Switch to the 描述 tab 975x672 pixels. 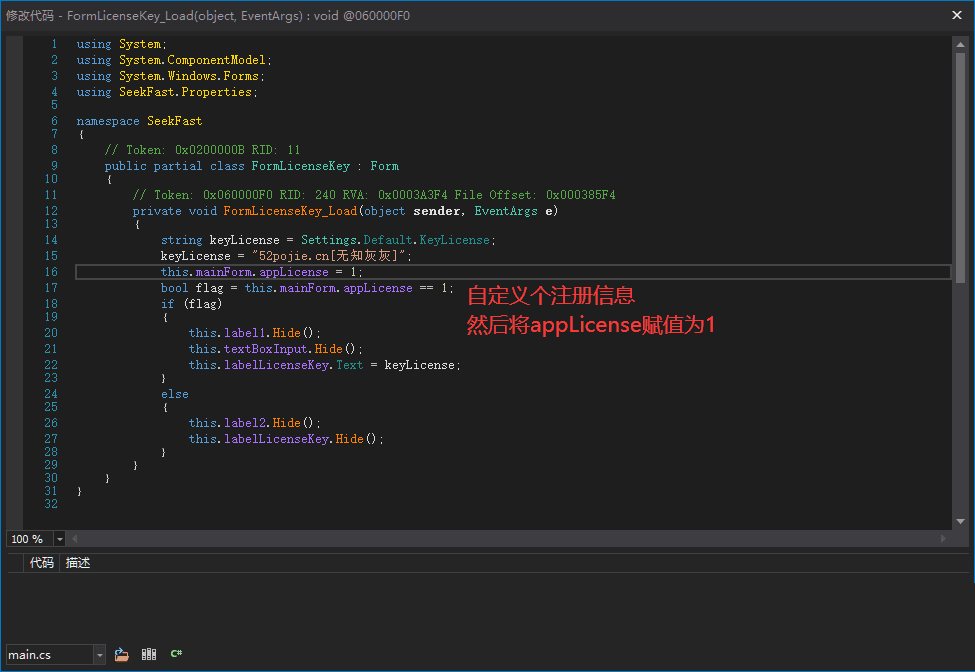tap(78, 563)
